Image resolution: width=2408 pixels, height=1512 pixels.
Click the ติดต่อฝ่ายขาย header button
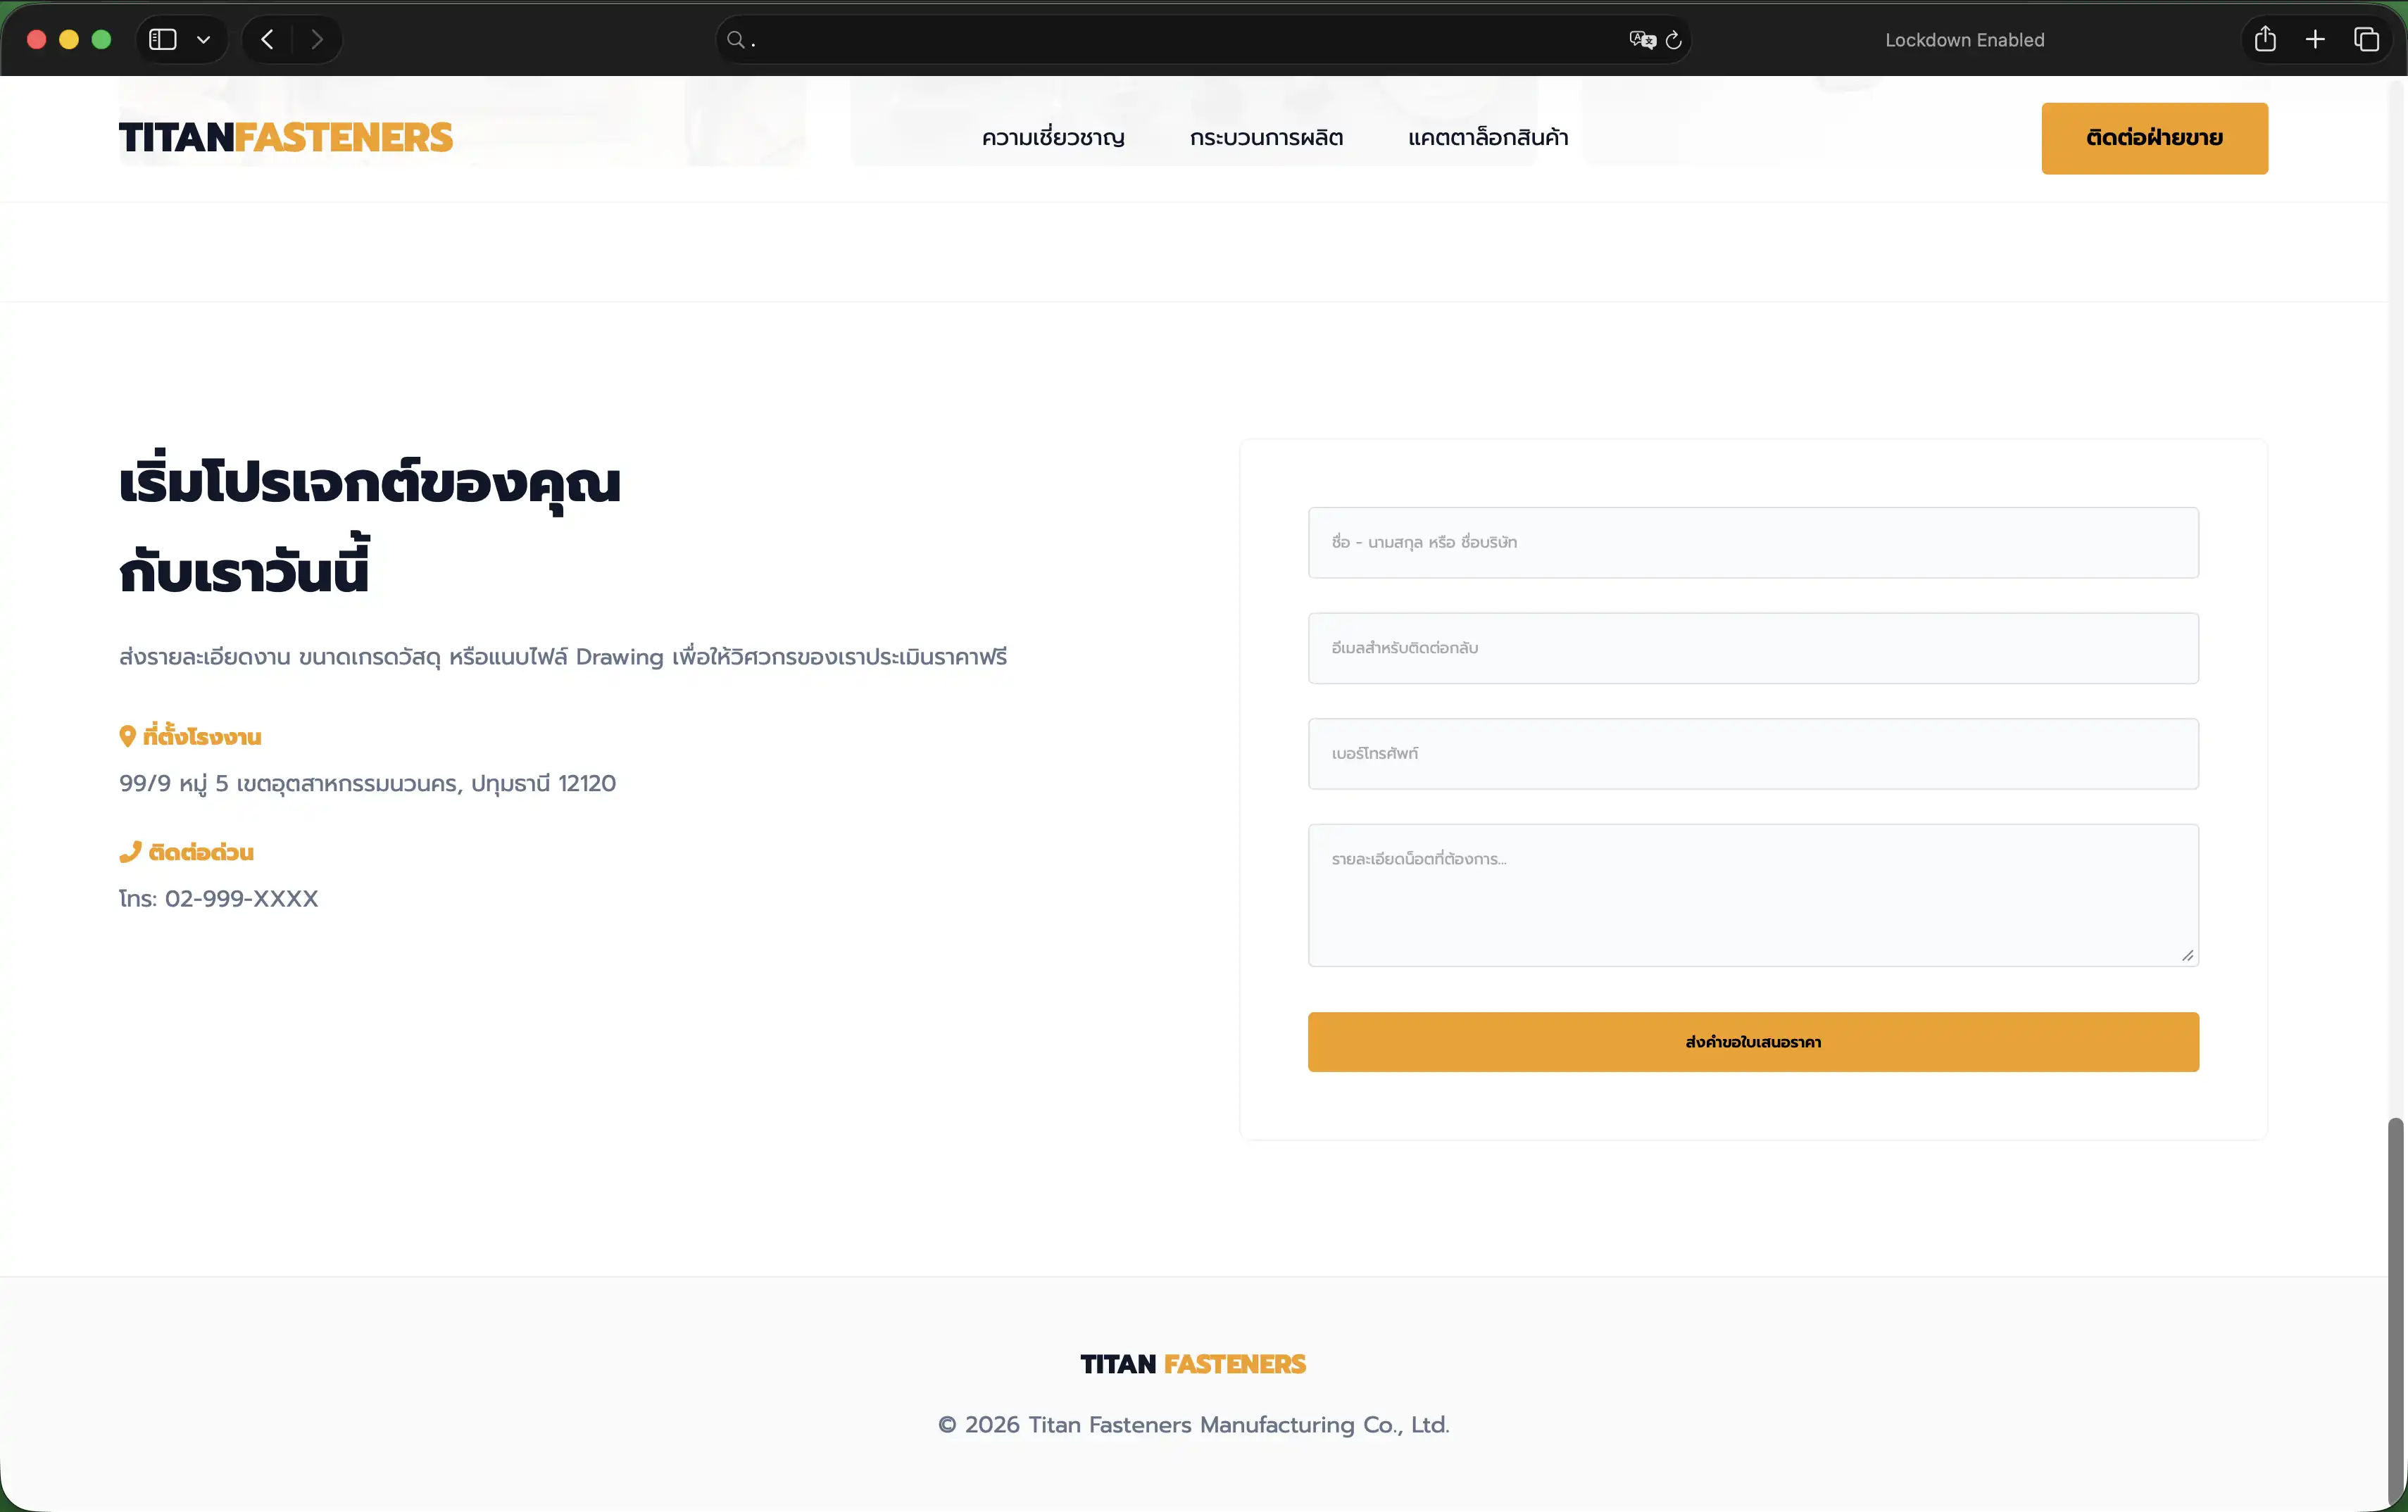(2154, 138)
